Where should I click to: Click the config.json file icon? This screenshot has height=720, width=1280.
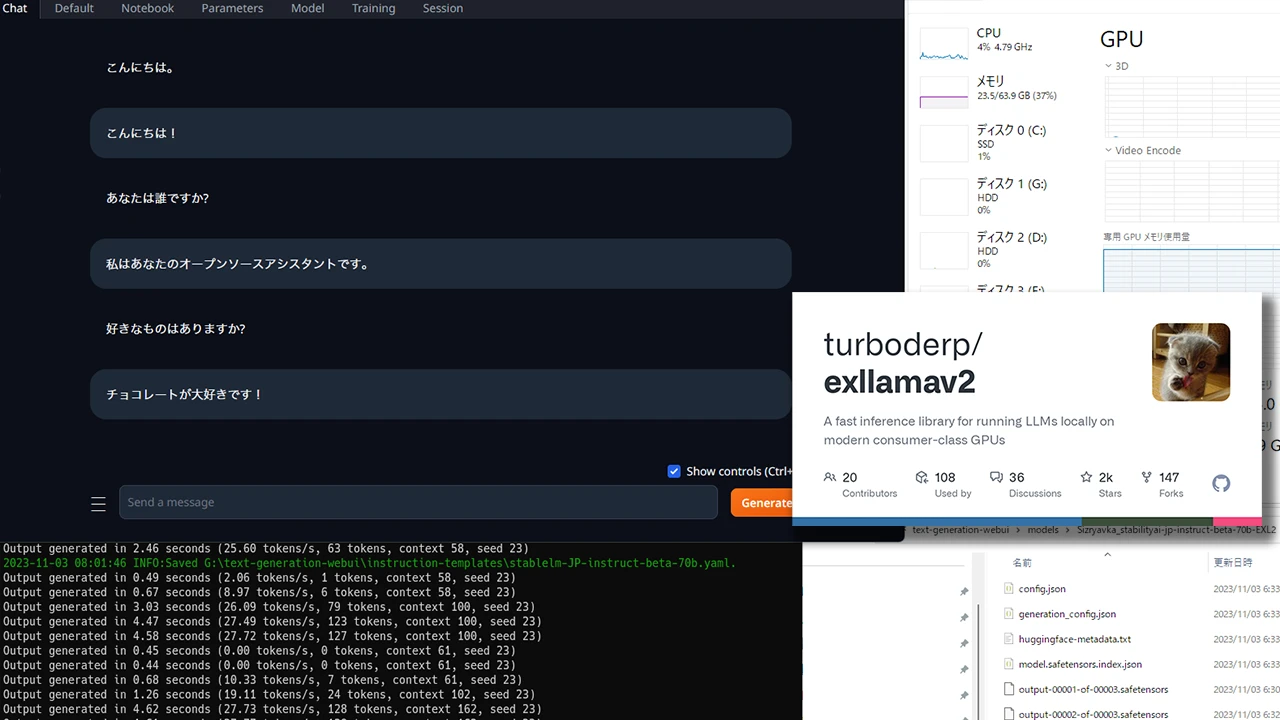(x=1008, y=589)
